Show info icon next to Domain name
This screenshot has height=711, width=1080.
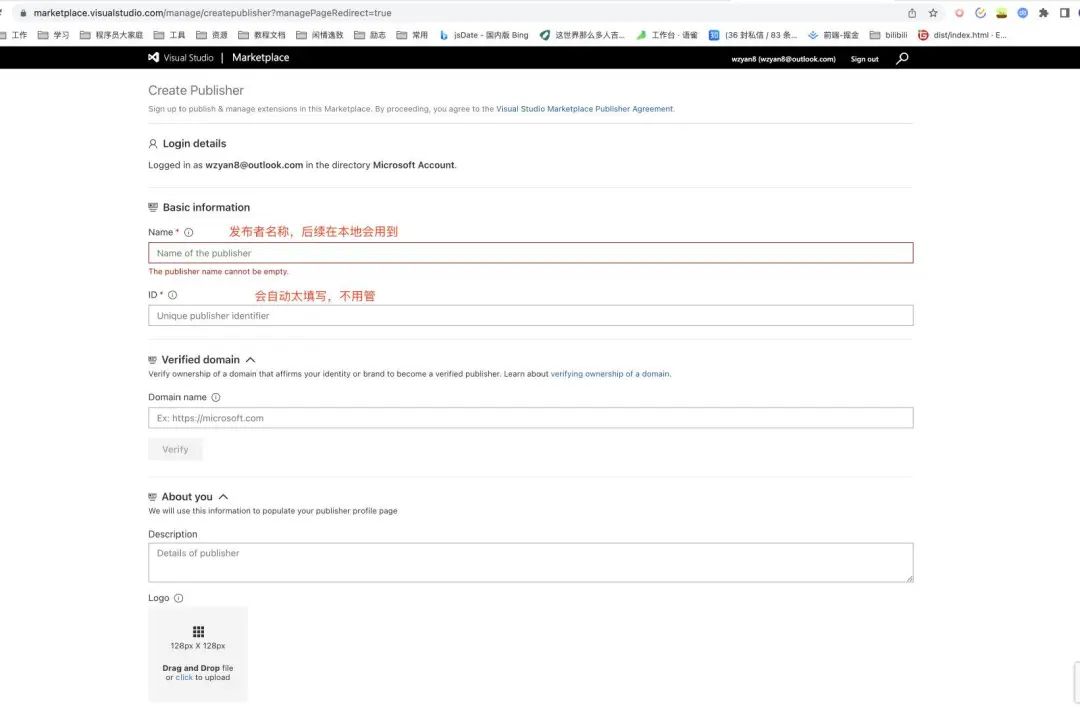point(216,398)
